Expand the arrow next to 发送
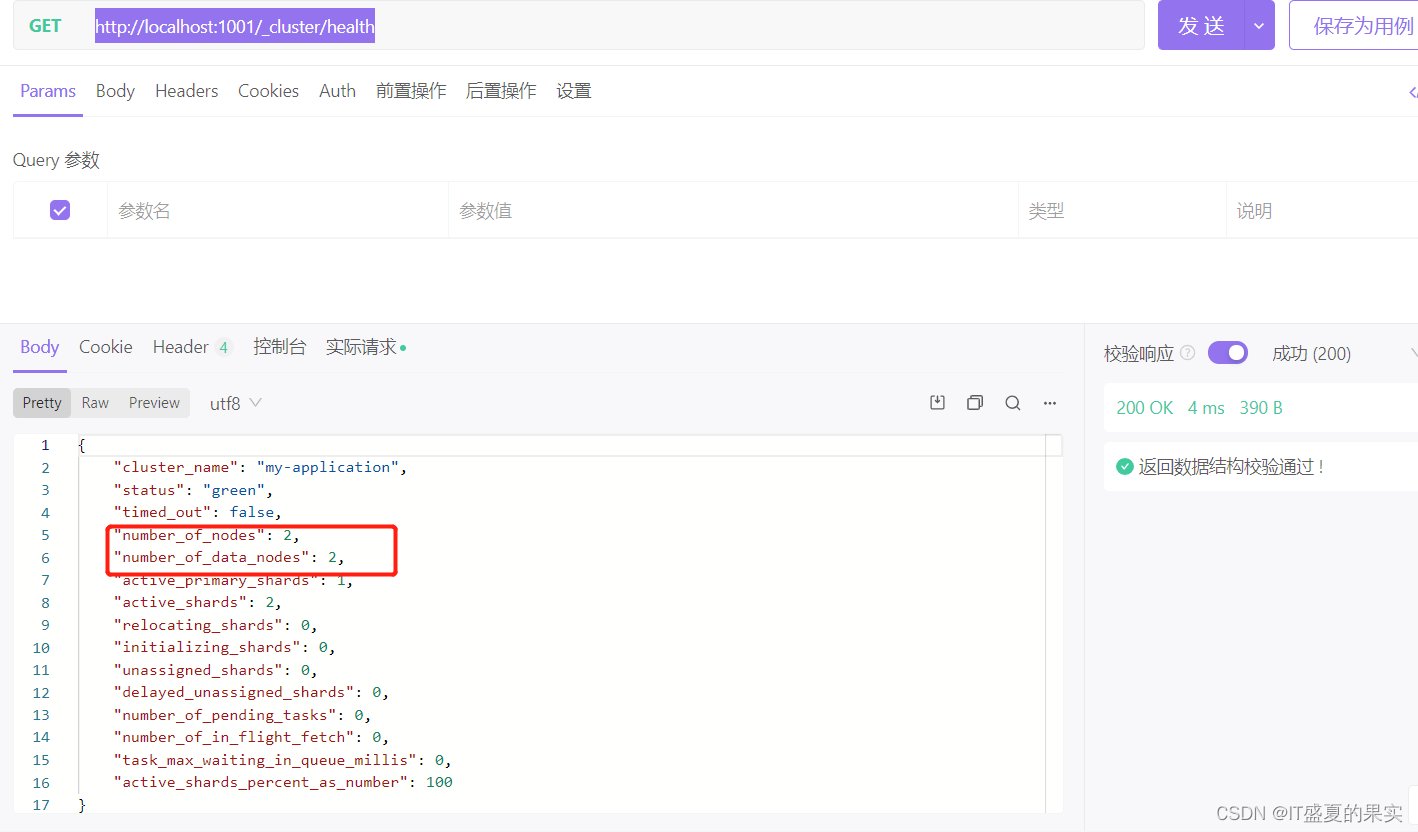 click(1259, 26)
